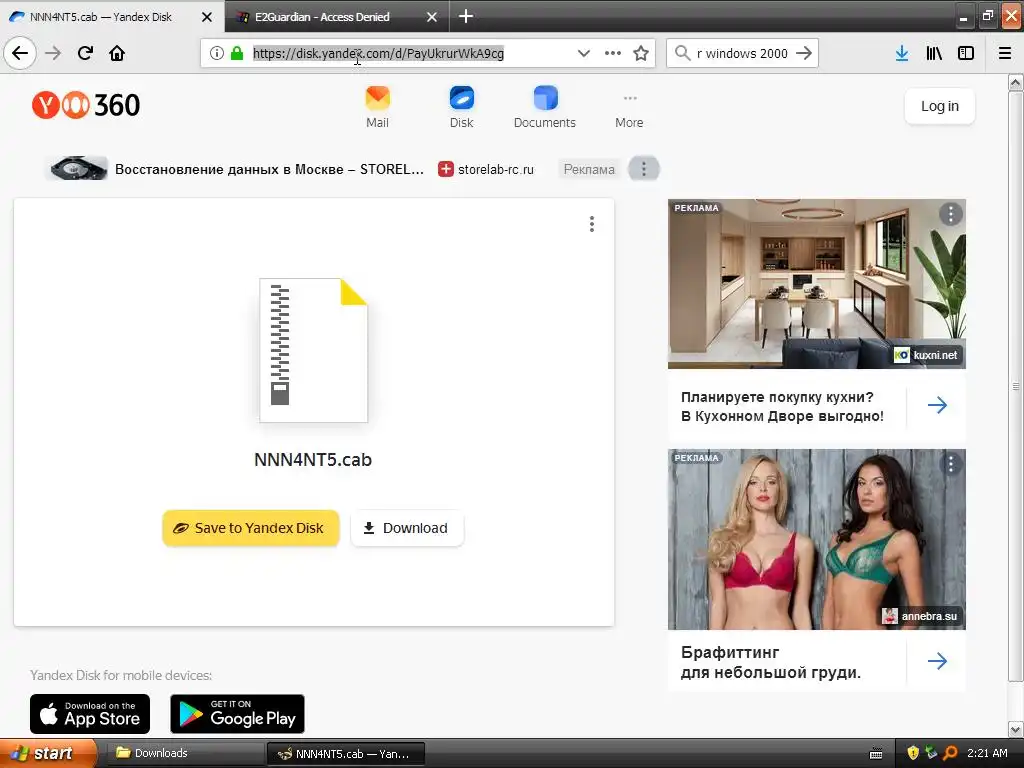Click the page scrollbar up arrow
Viewport: 1024px width, 768px height.
(1016, 82)
